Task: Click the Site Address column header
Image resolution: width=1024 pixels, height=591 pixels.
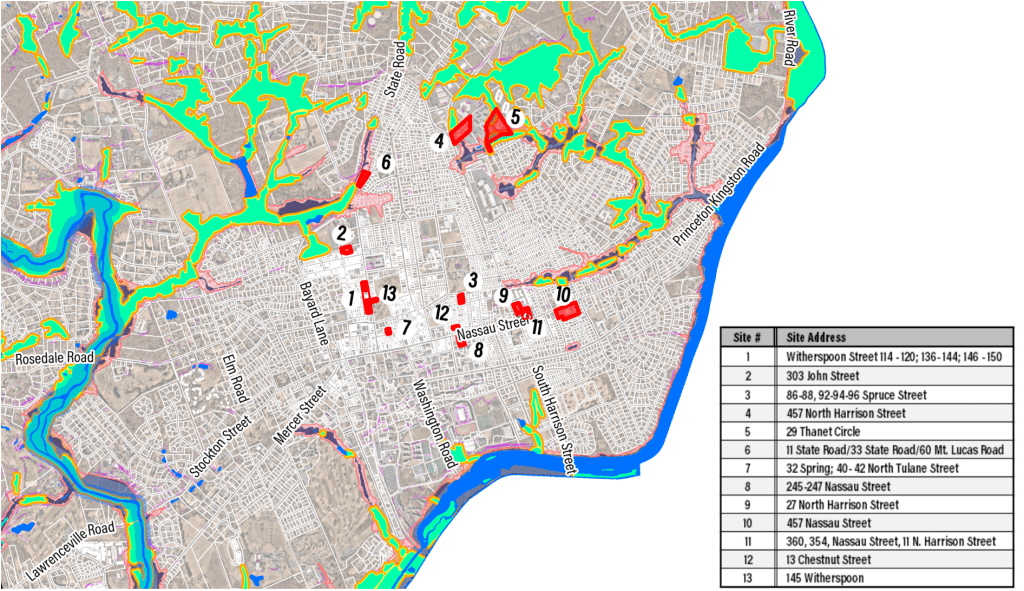Action: coord(816,337)
